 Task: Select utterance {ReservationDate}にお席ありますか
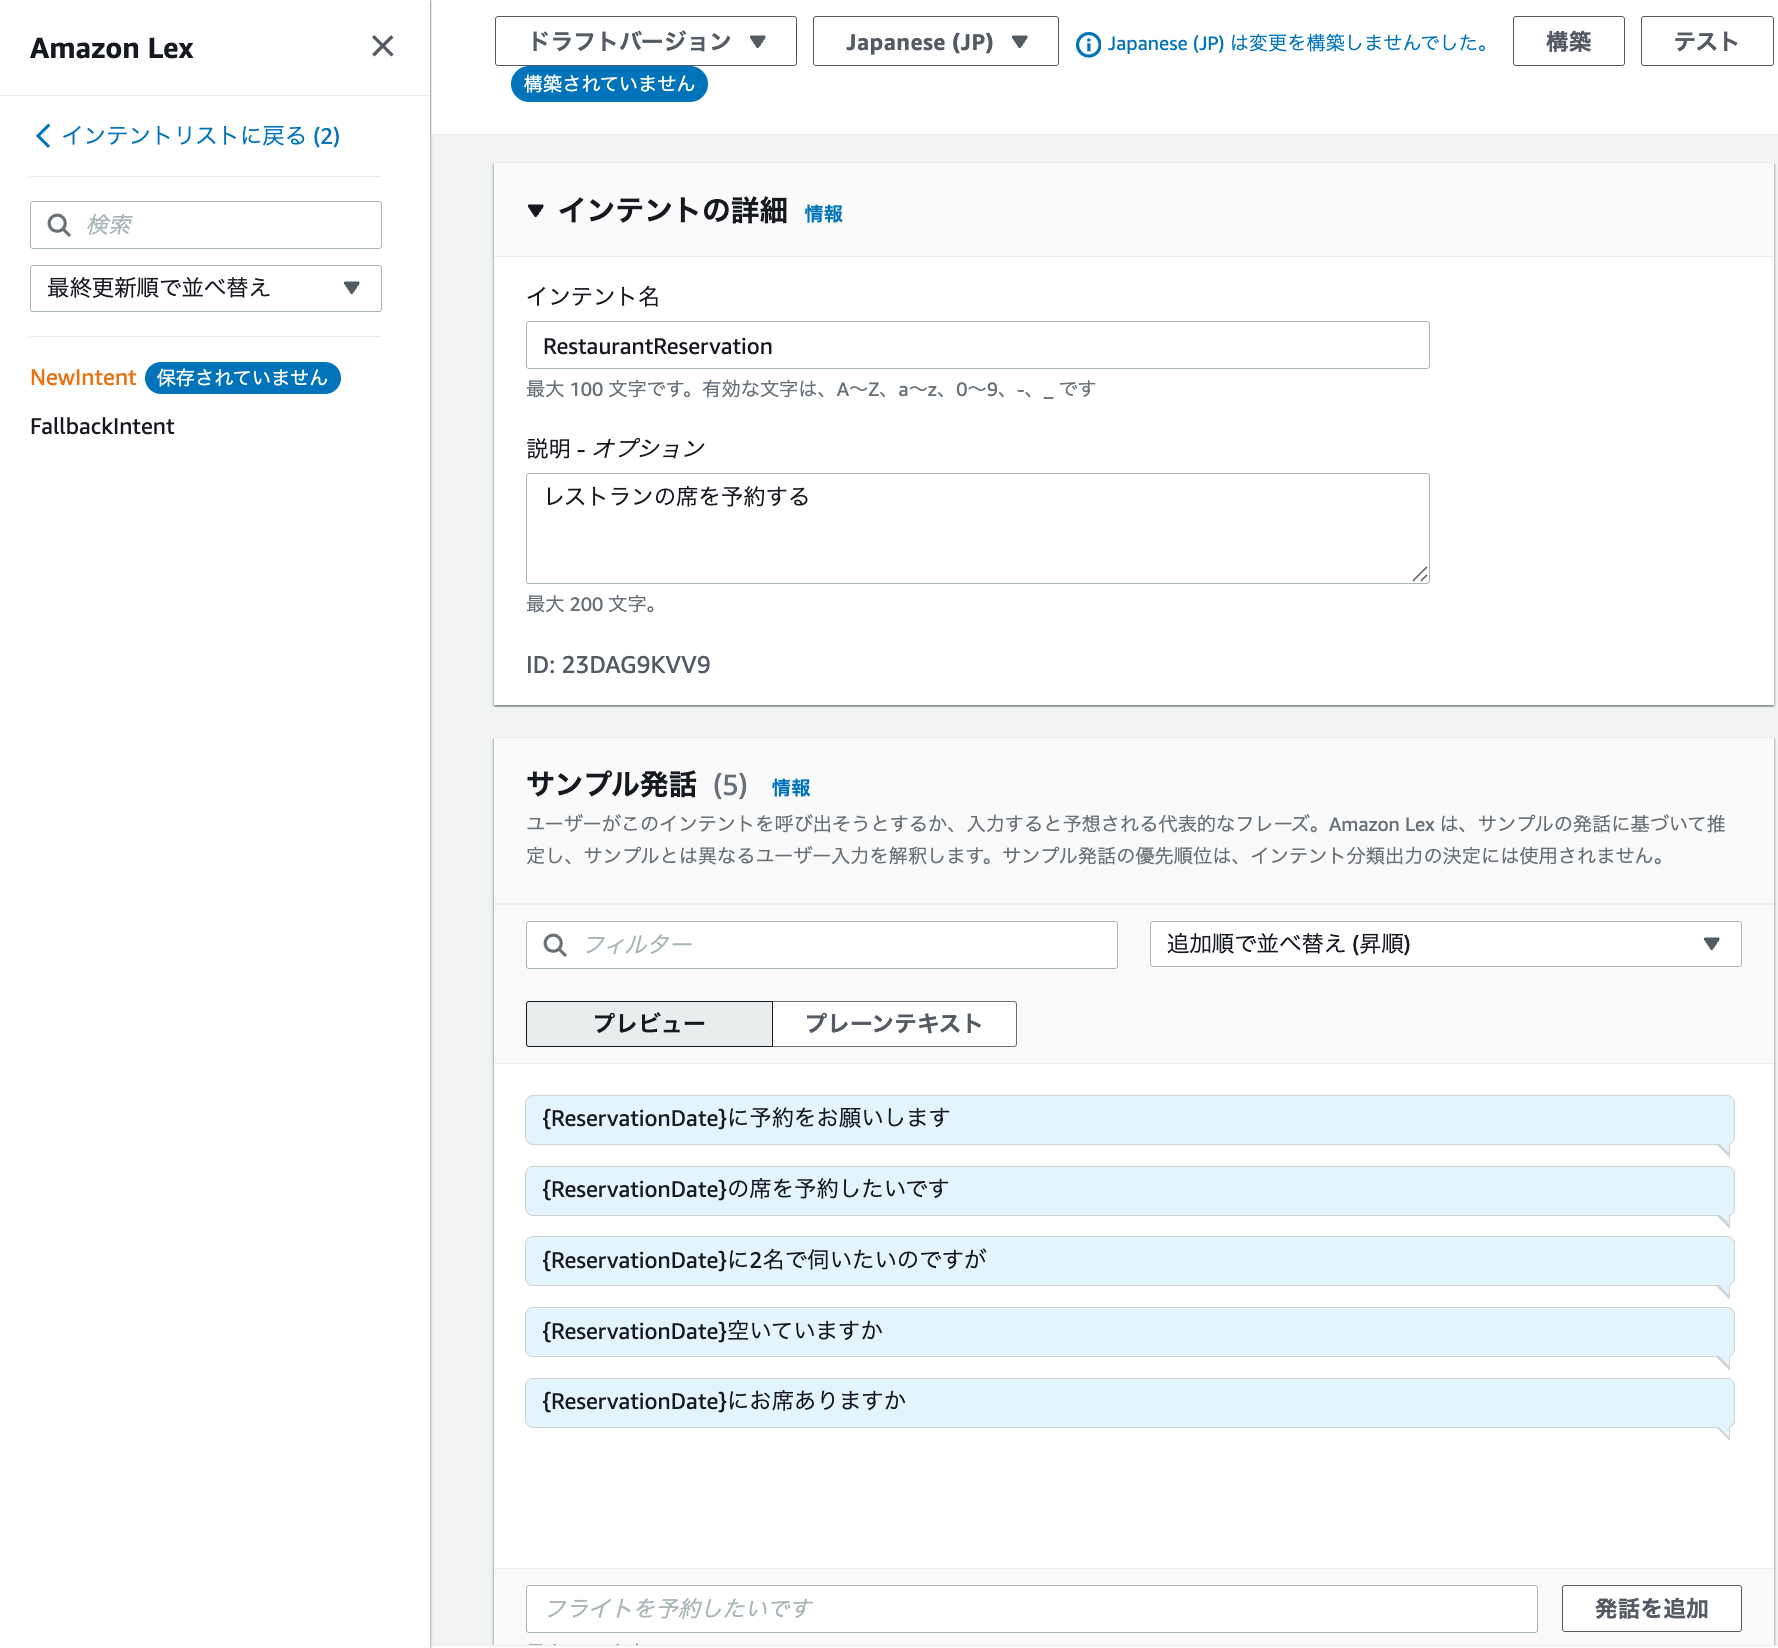1130,1403
